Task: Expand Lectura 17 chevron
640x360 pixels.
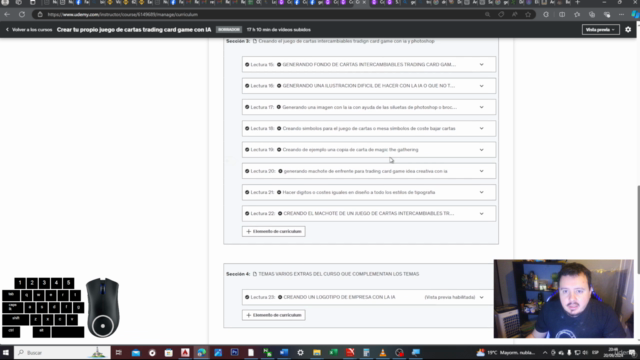Action: coord(482,107)
